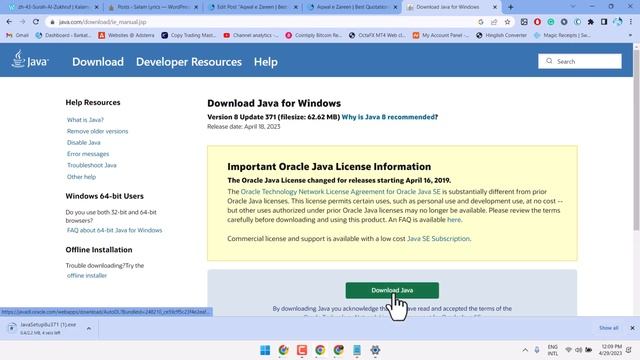Click the green Download Java button
This screenshot has width=640, height=360.
[x=392, y=290]
